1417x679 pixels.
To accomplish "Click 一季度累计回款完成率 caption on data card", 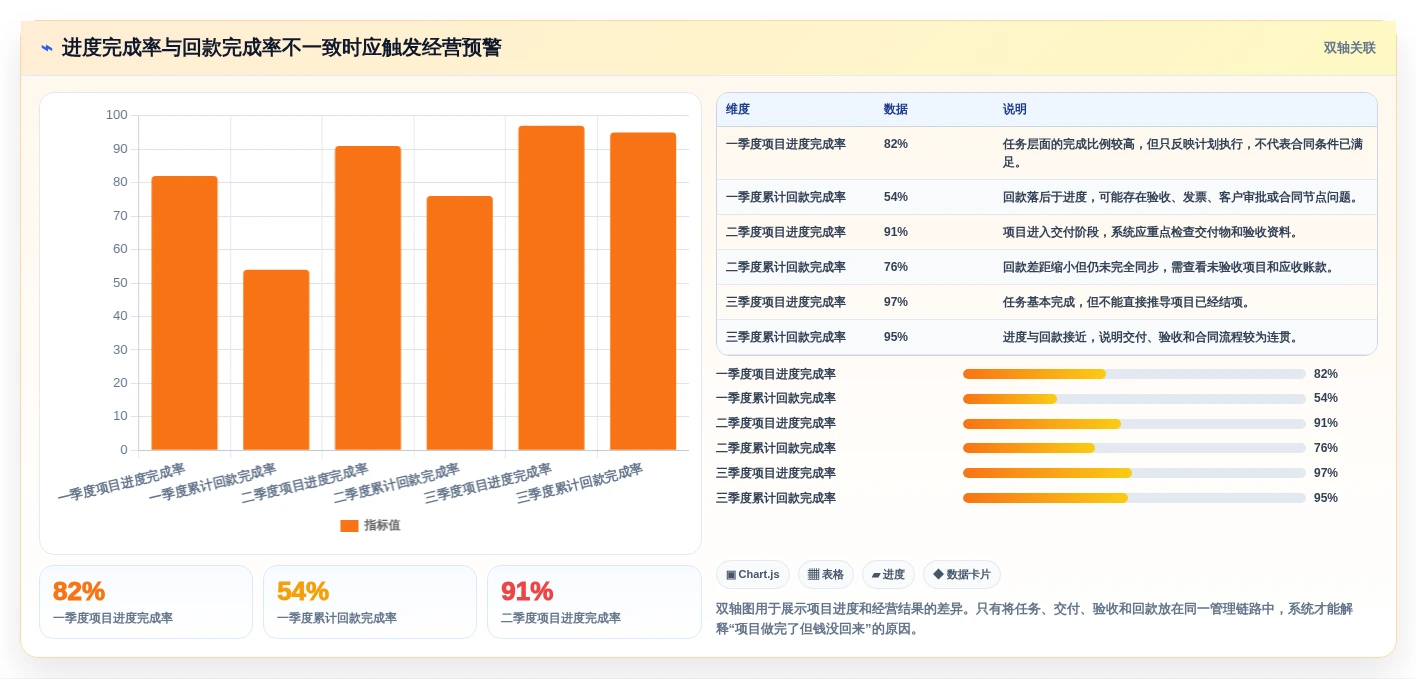I will tap(337, 618).
